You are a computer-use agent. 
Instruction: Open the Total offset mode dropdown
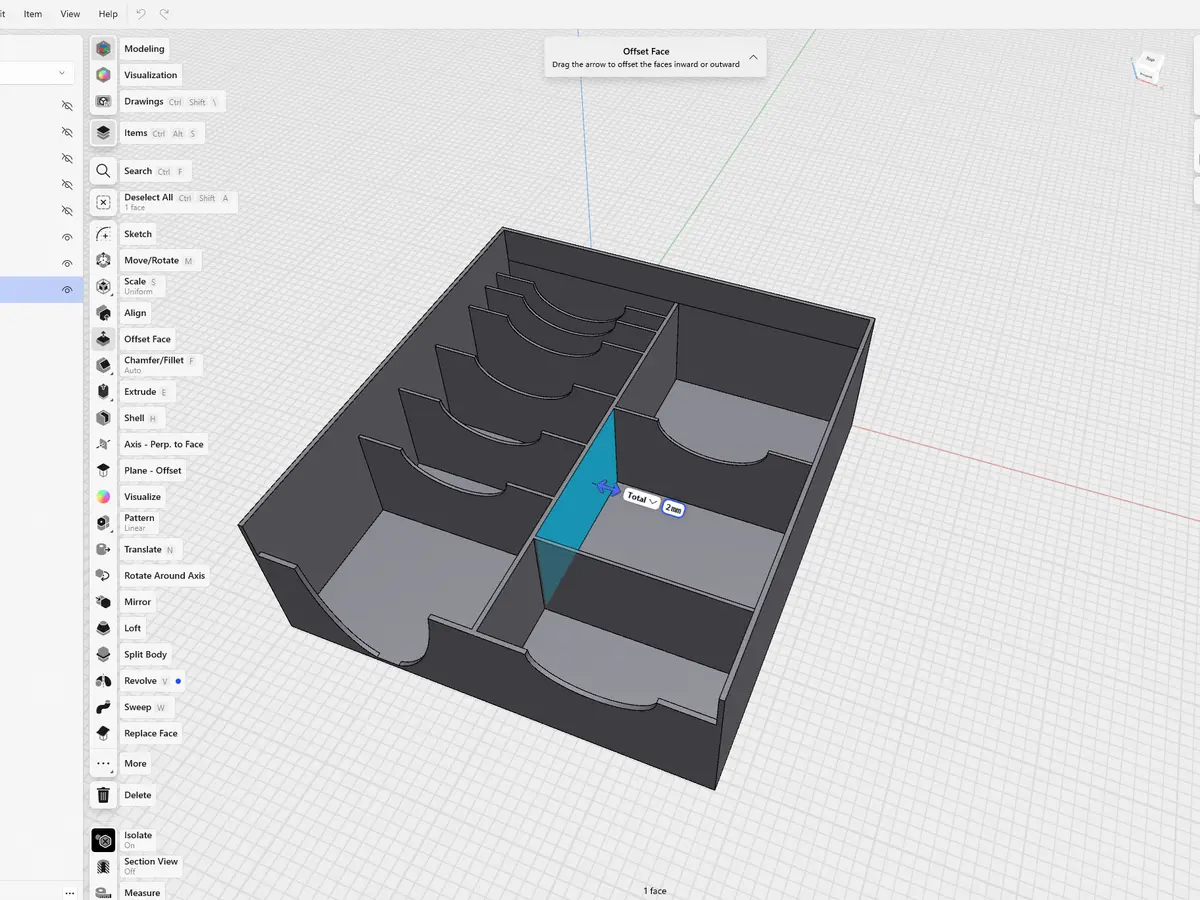tap(641, 498)
